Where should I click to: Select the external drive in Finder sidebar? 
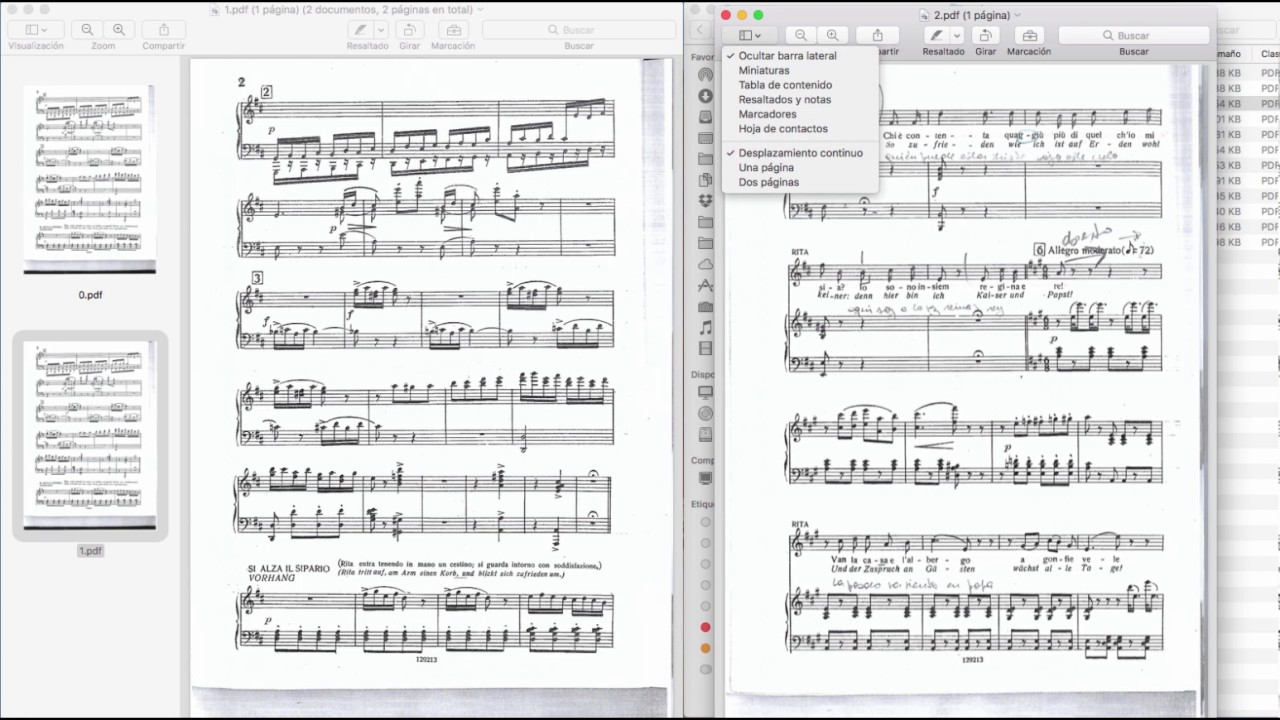point(706,434)
